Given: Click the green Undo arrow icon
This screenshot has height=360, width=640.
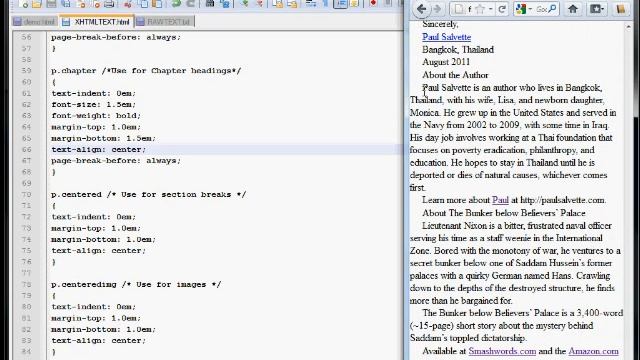Looking at the screenshot, I should [x=176, y=4].
